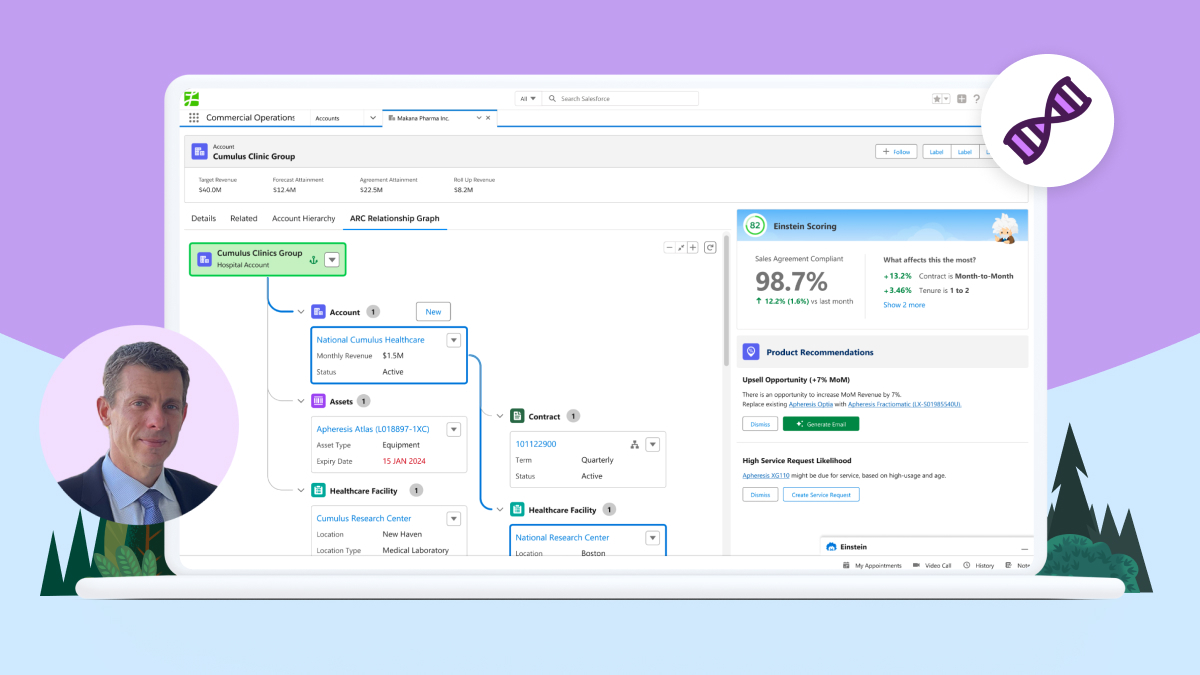Screen dimensions: 1200x675
Task: Collapse the Contract group chevron
Action: 499,416
